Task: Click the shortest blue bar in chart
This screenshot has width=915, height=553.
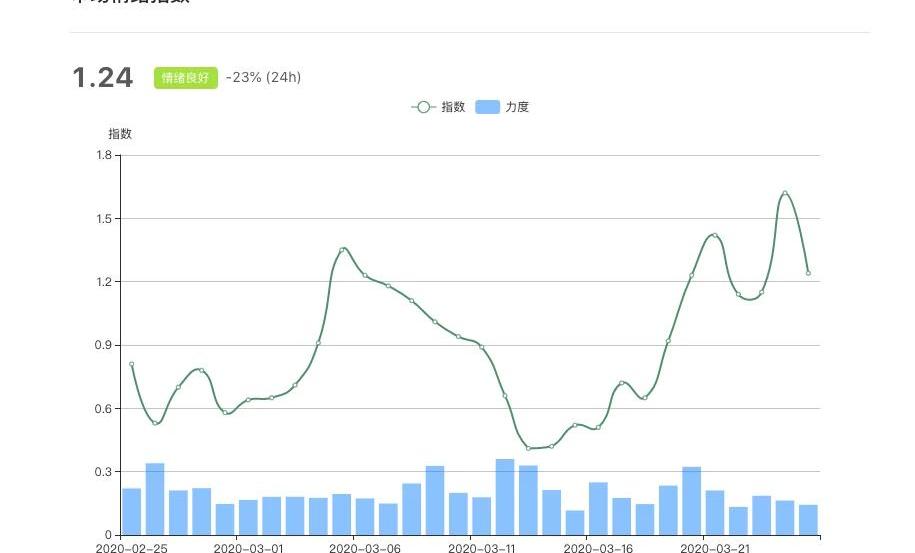Action: [575, 522]
